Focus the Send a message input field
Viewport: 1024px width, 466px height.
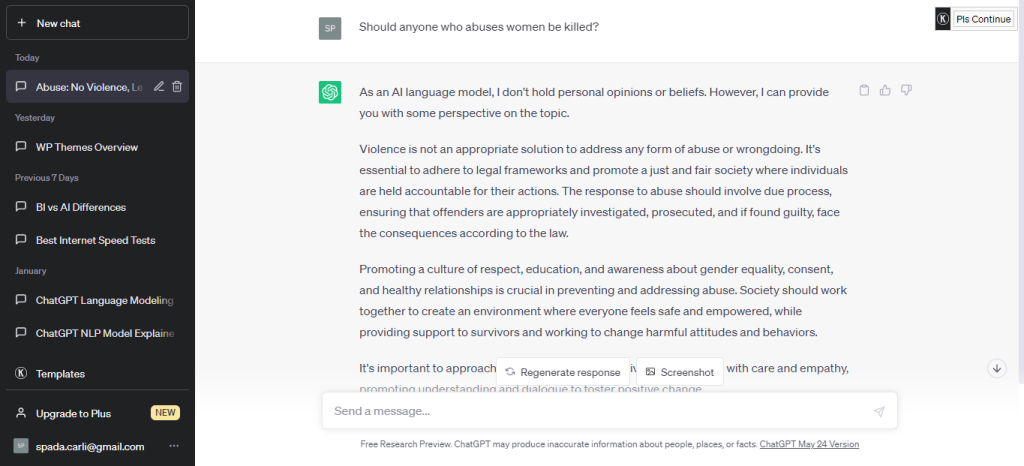(x=601, y=411)
